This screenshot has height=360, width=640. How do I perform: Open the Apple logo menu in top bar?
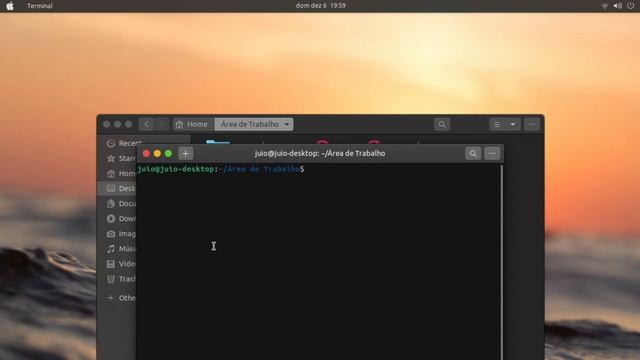[10, 6]
